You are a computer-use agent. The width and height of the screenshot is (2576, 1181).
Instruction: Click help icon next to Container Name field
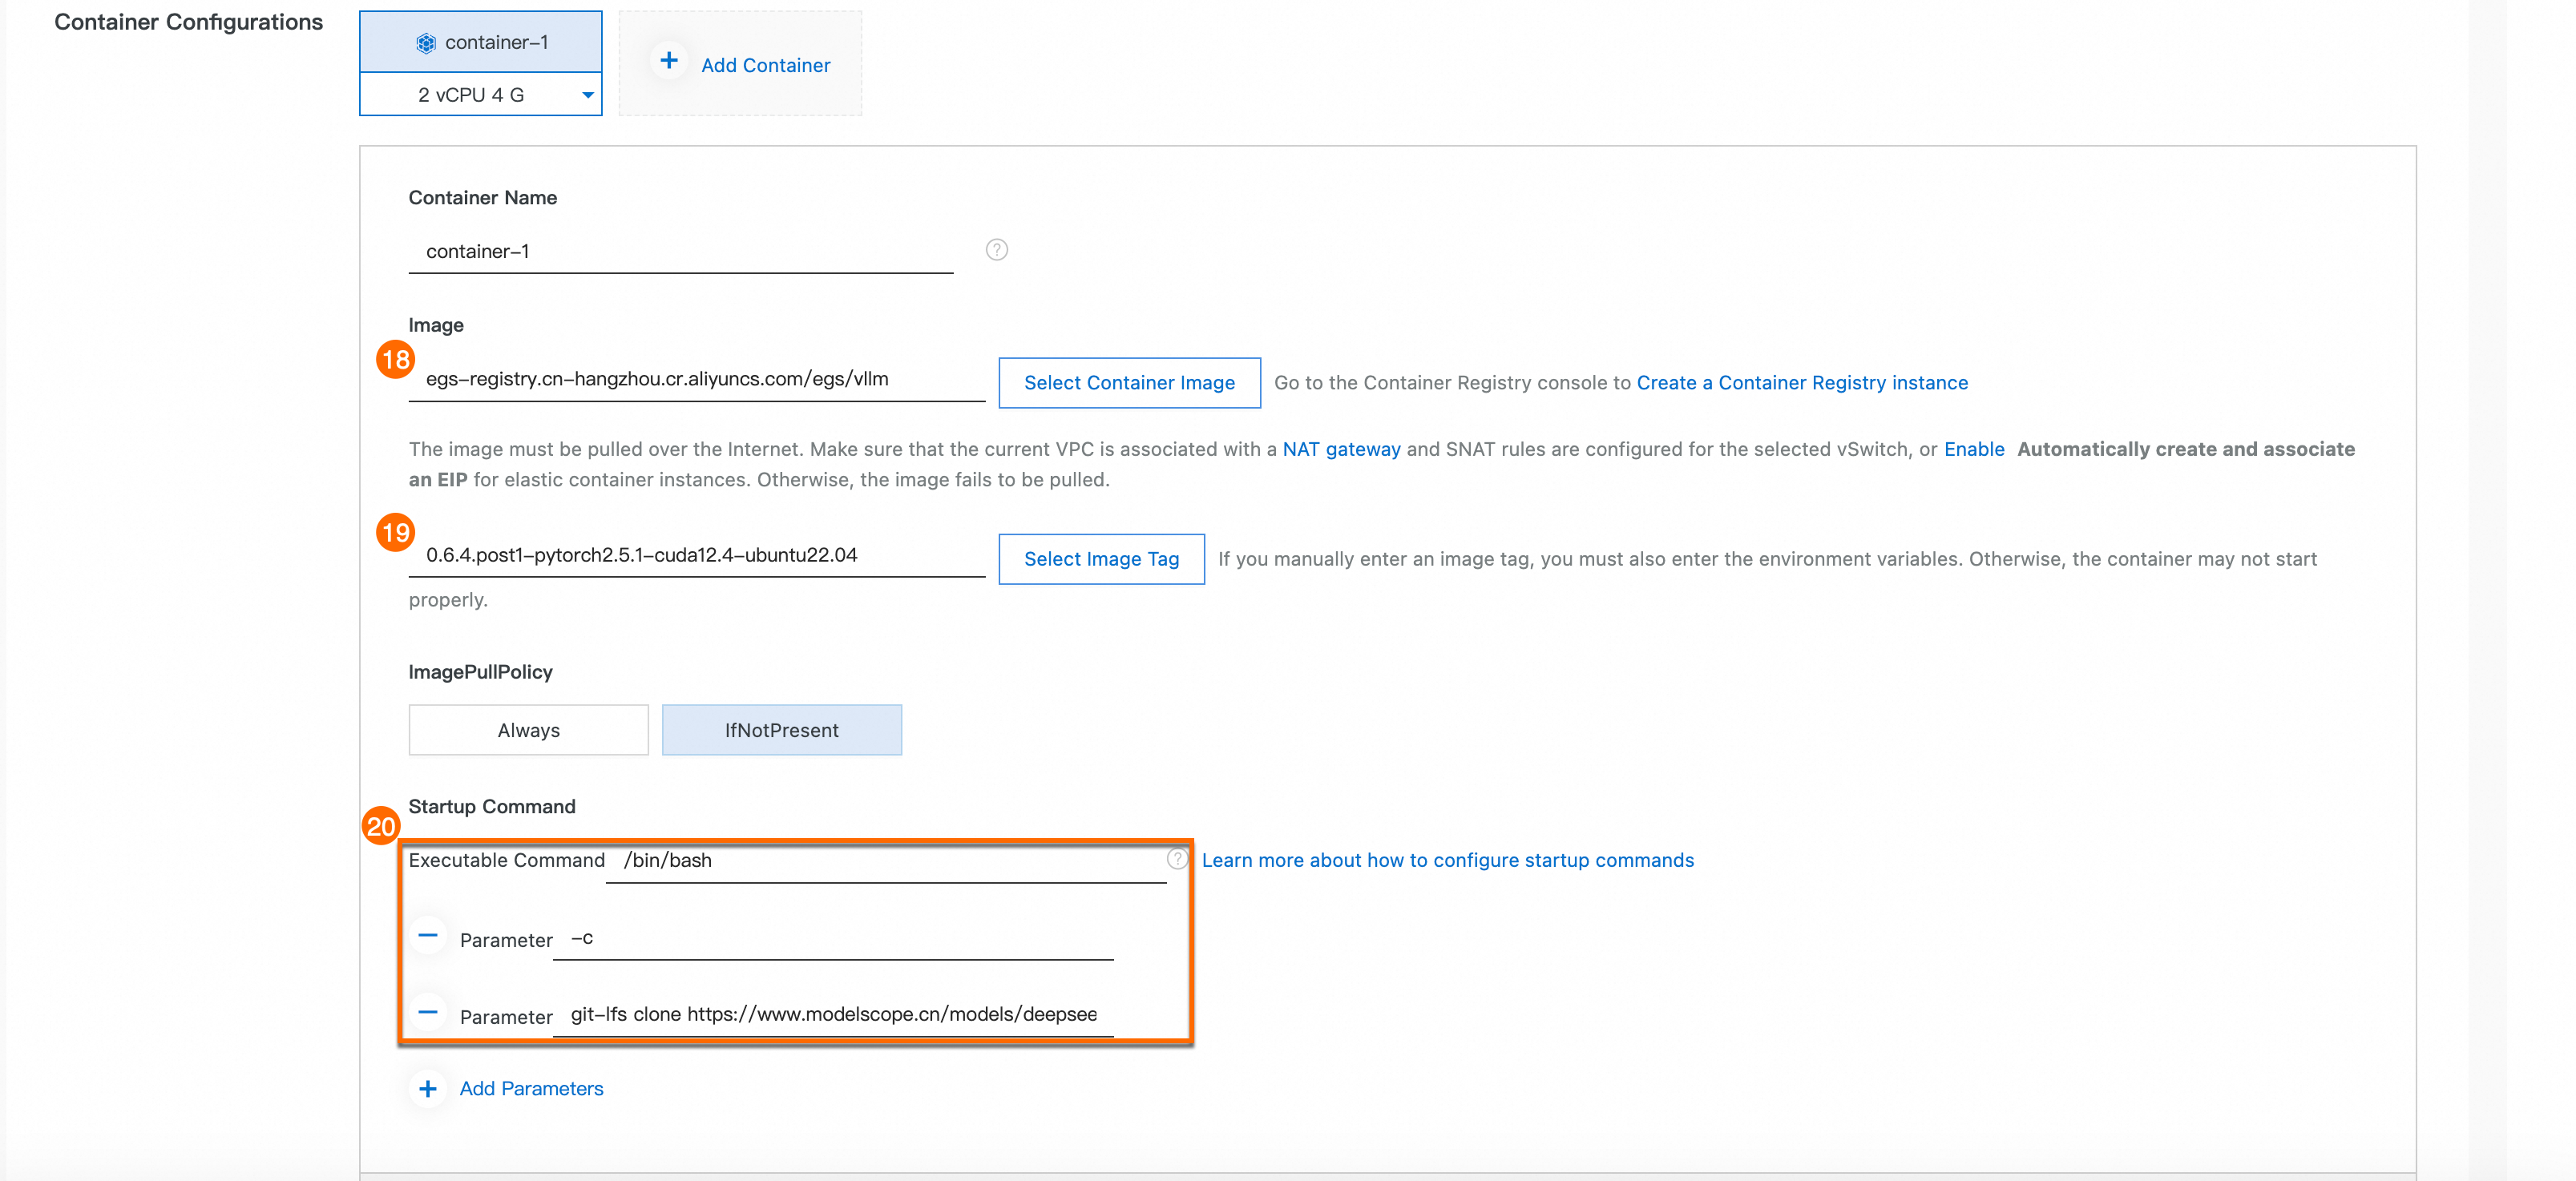coord(996,250)
